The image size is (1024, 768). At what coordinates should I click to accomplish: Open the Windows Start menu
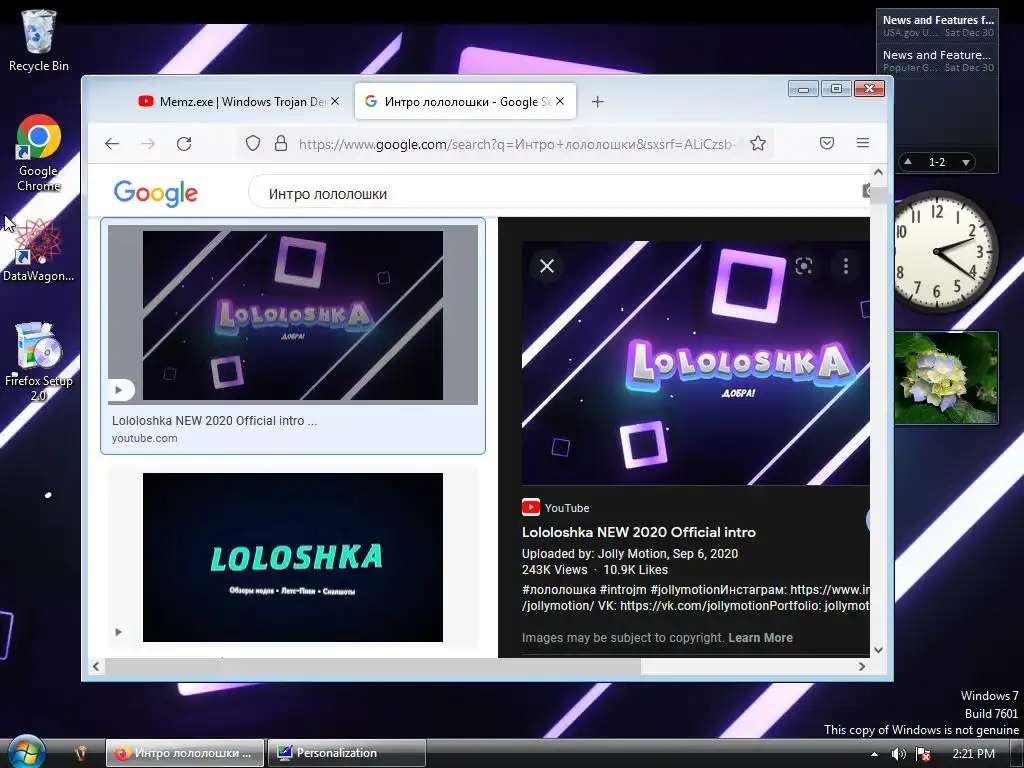[26, 752]
